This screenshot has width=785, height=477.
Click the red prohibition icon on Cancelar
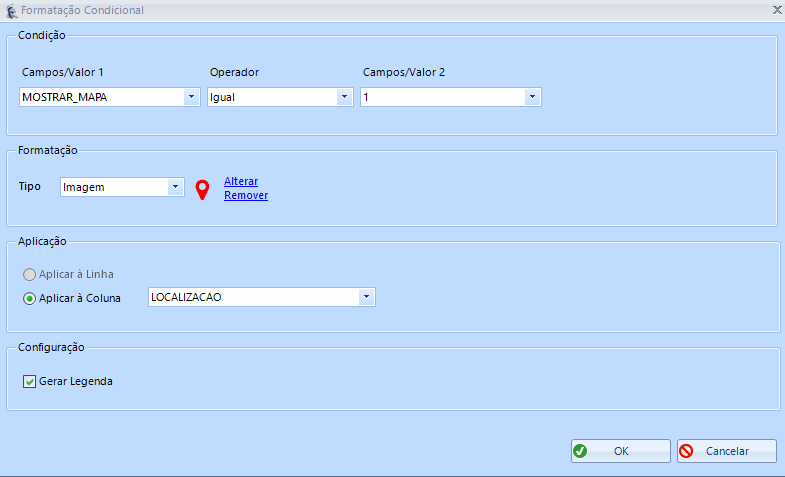(x=686, y=451)
